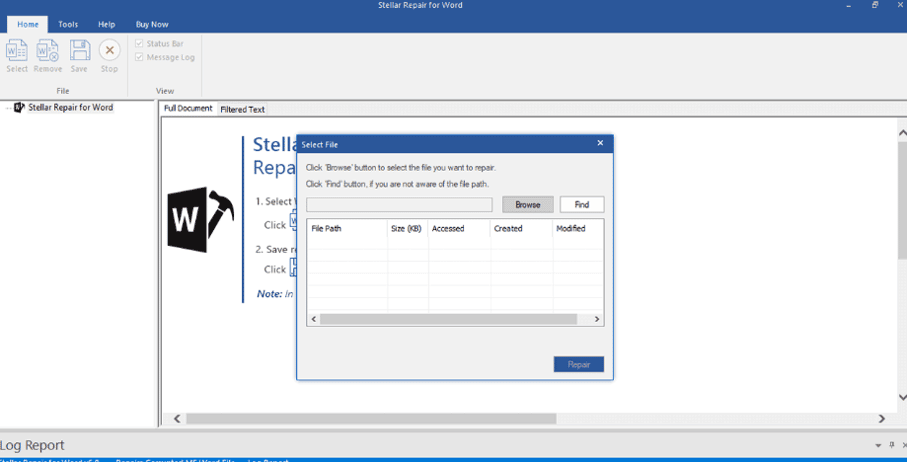Click the Select file icon in ribbon
908x462 pixels.
click(x=17, y=50)
